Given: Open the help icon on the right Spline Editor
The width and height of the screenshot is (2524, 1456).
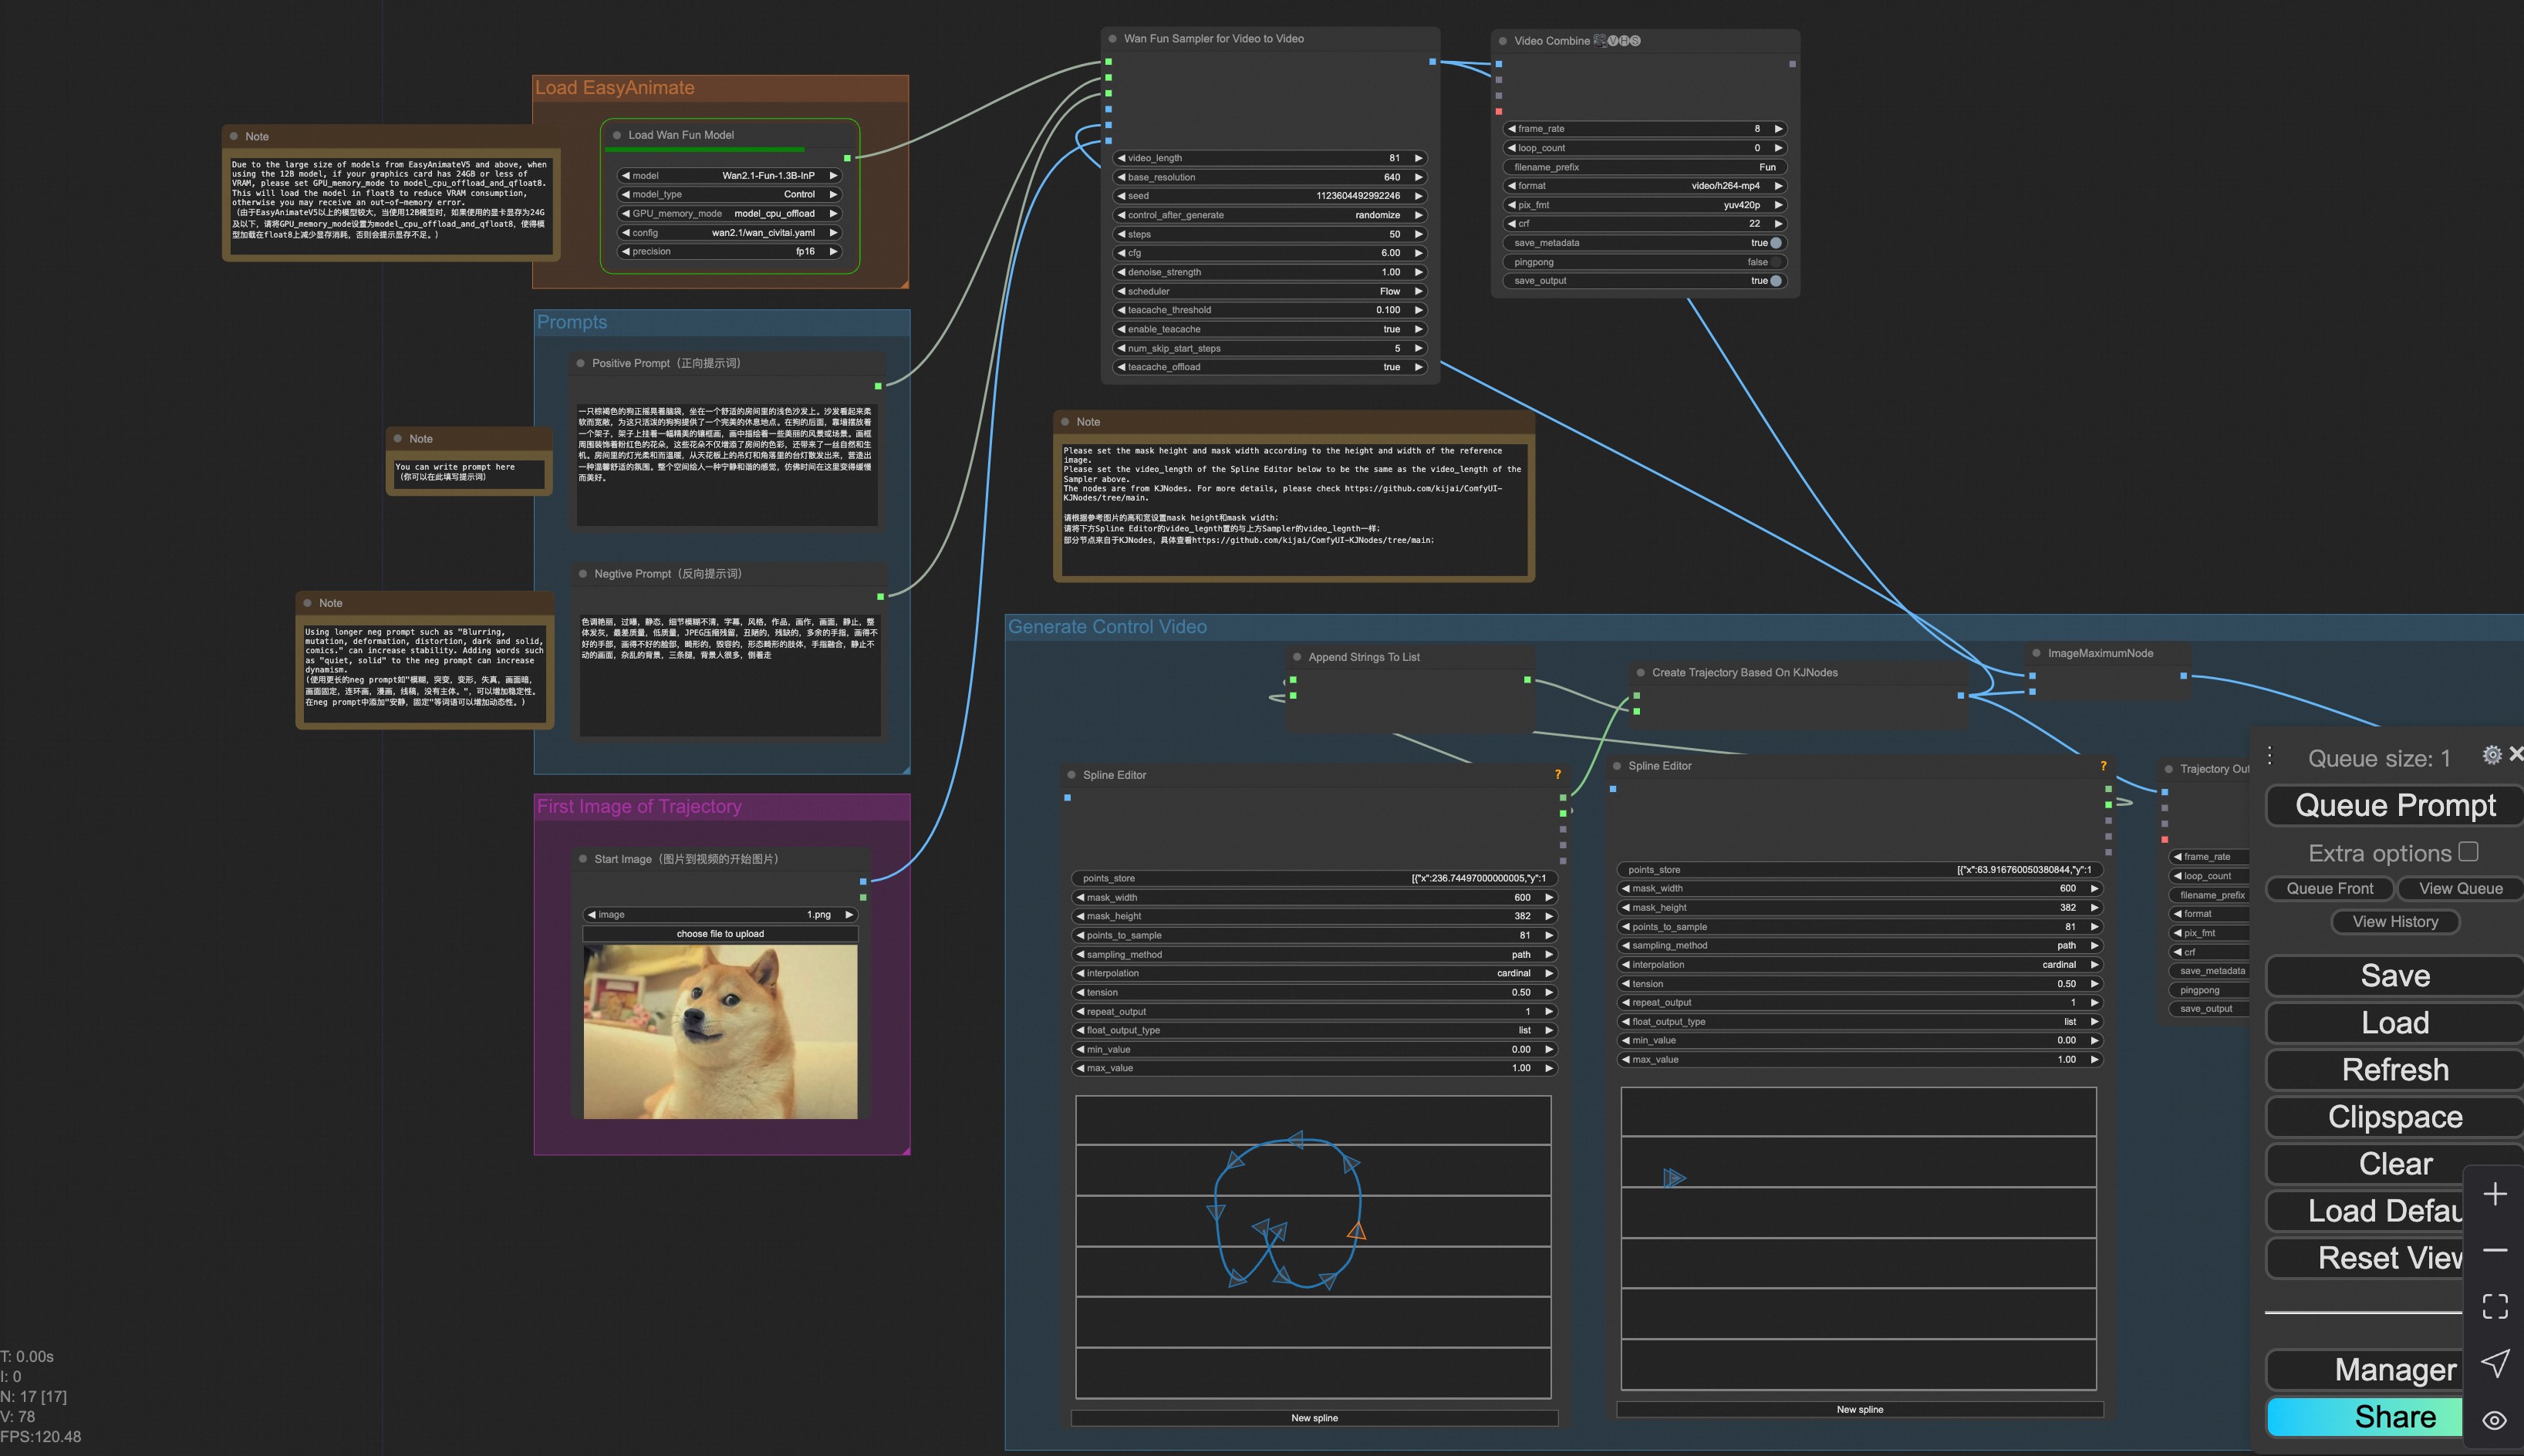Looking at the screenshot, I should [x=2103, y=766].
